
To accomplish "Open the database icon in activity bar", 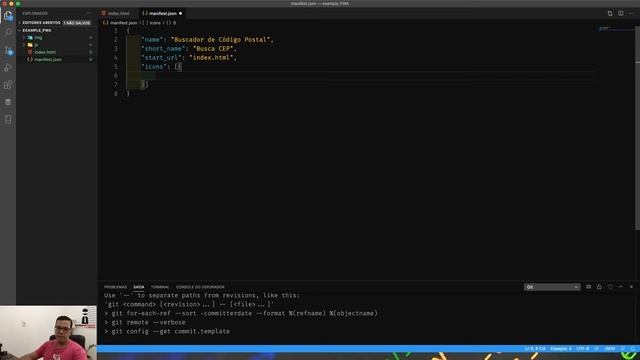I will click(8, 102).
